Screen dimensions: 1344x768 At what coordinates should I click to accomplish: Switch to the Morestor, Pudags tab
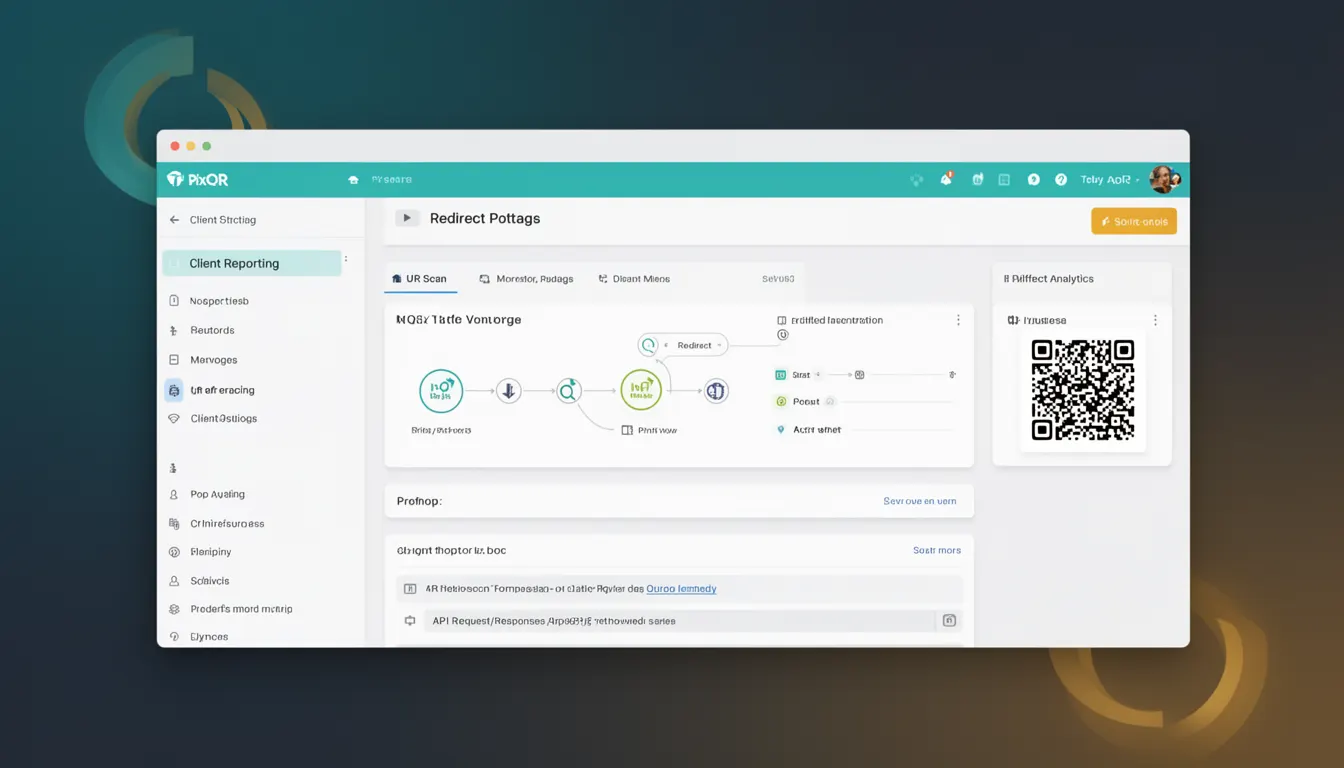coord(527,279)
